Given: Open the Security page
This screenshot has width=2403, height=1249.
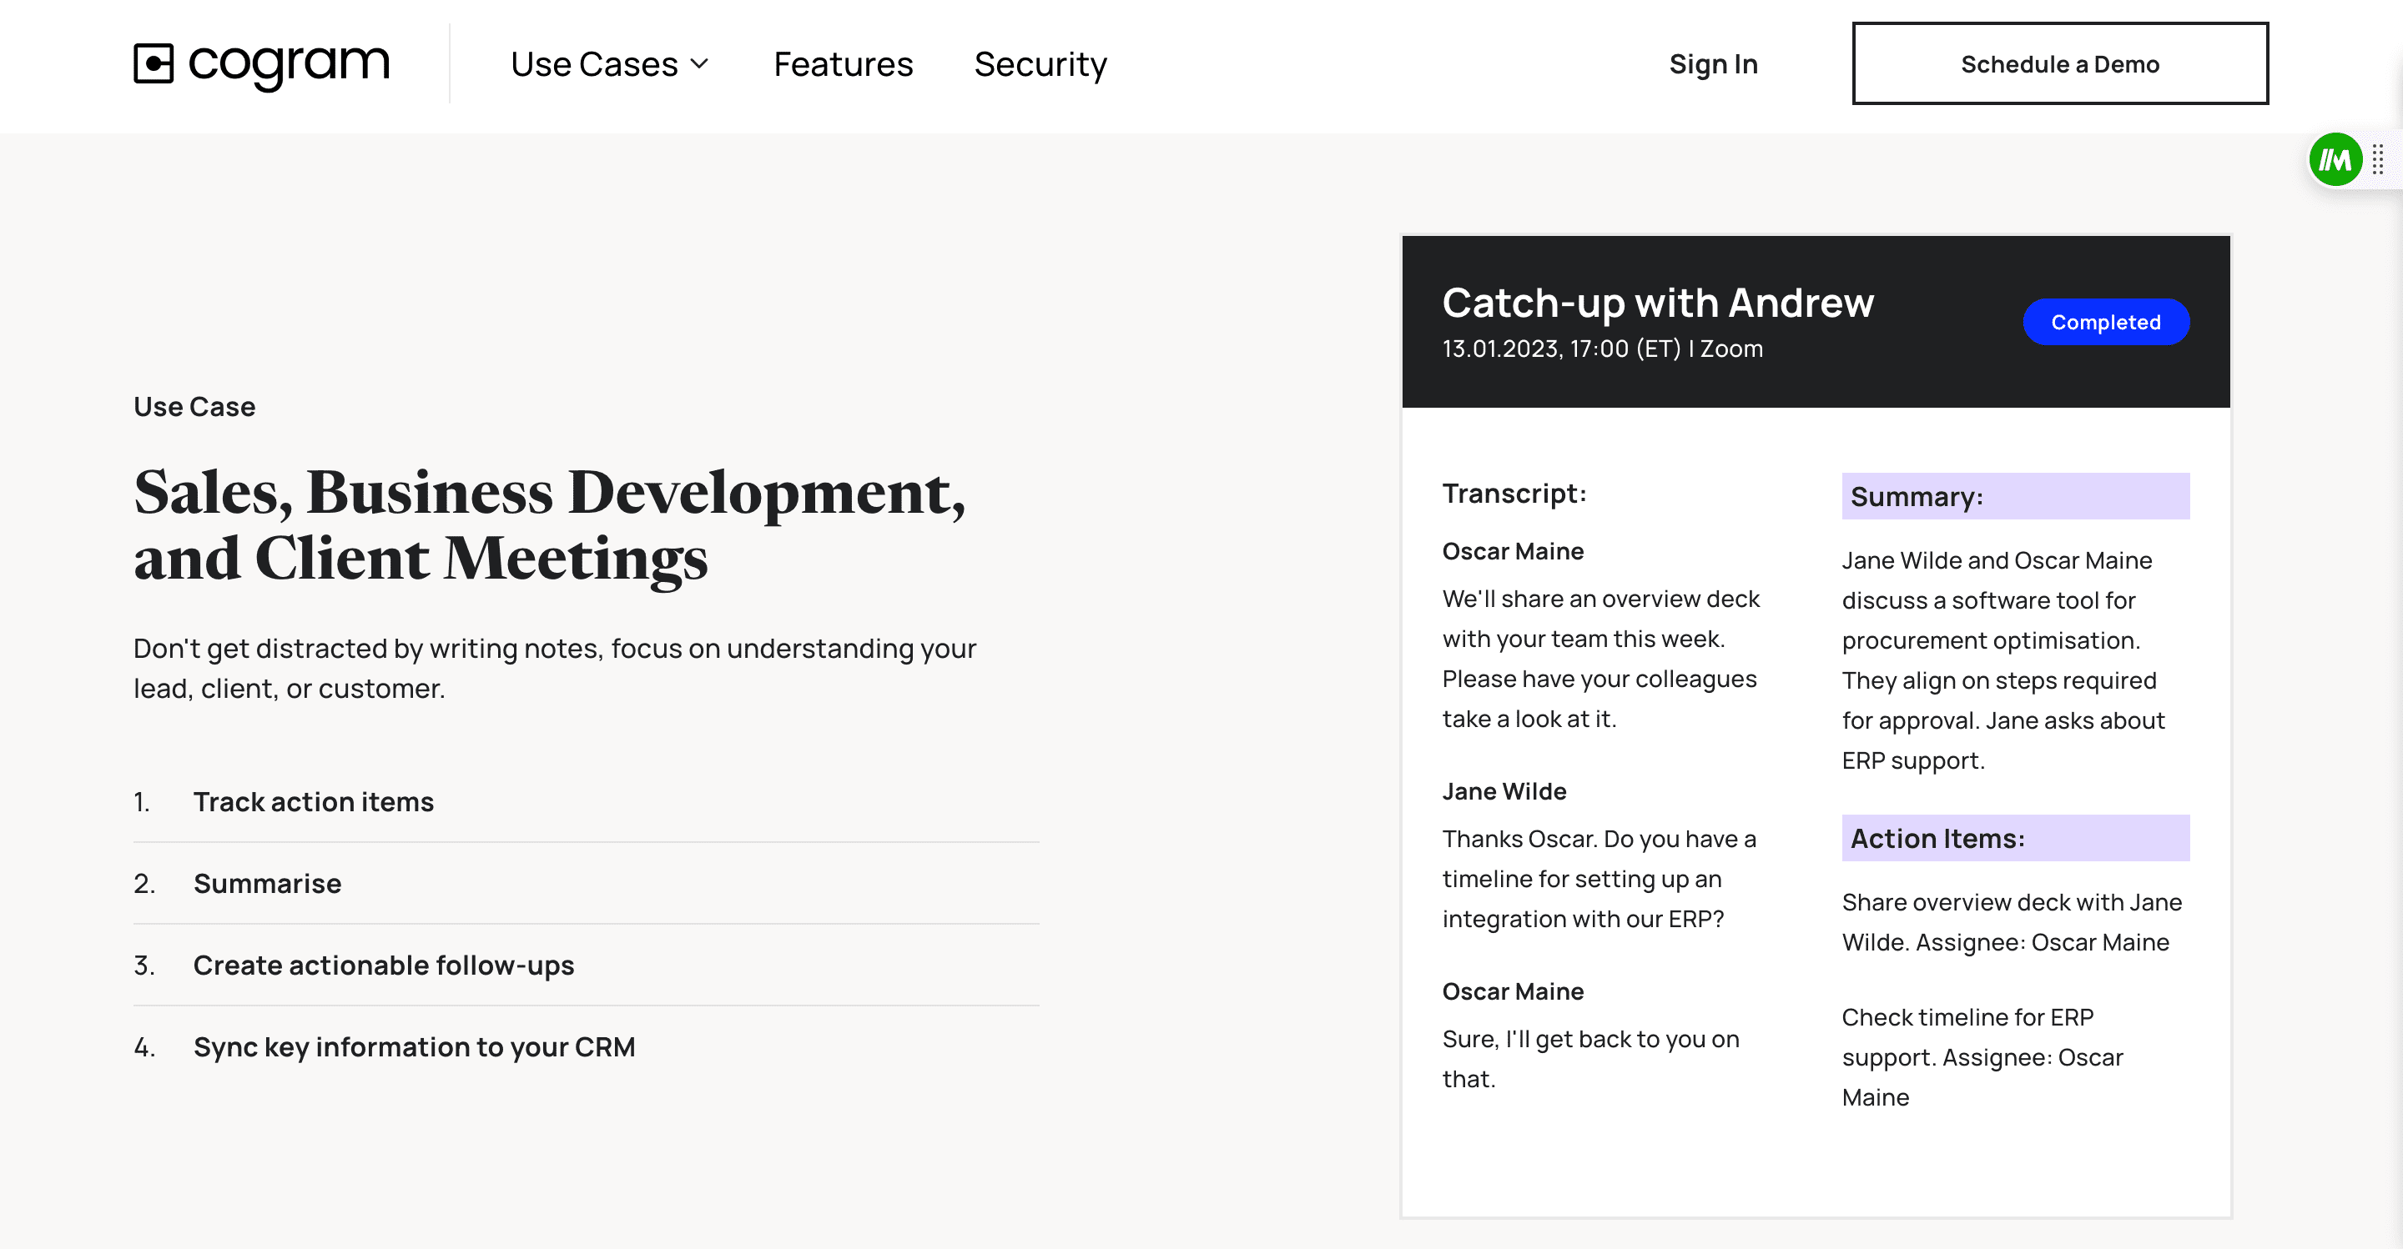Looking at the screenshot, I should point(1040,64).
